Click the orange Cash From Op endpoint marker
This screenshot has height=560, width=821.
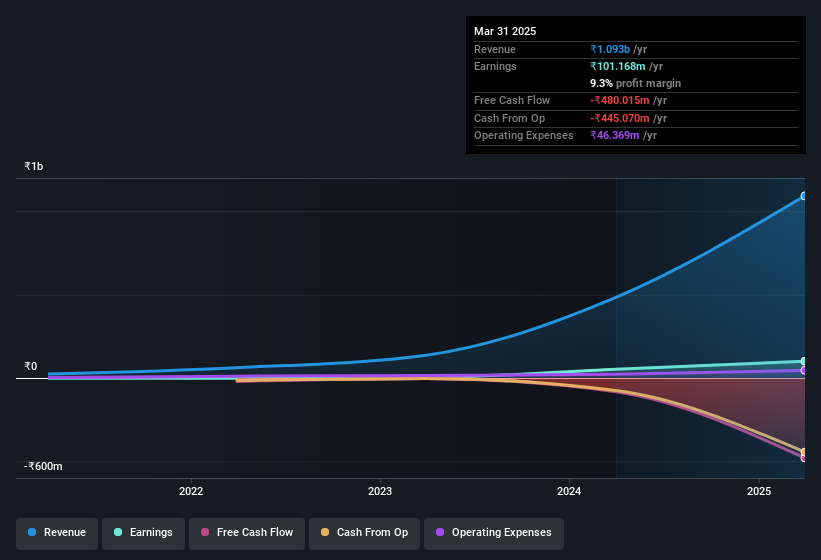coord(804,452)
